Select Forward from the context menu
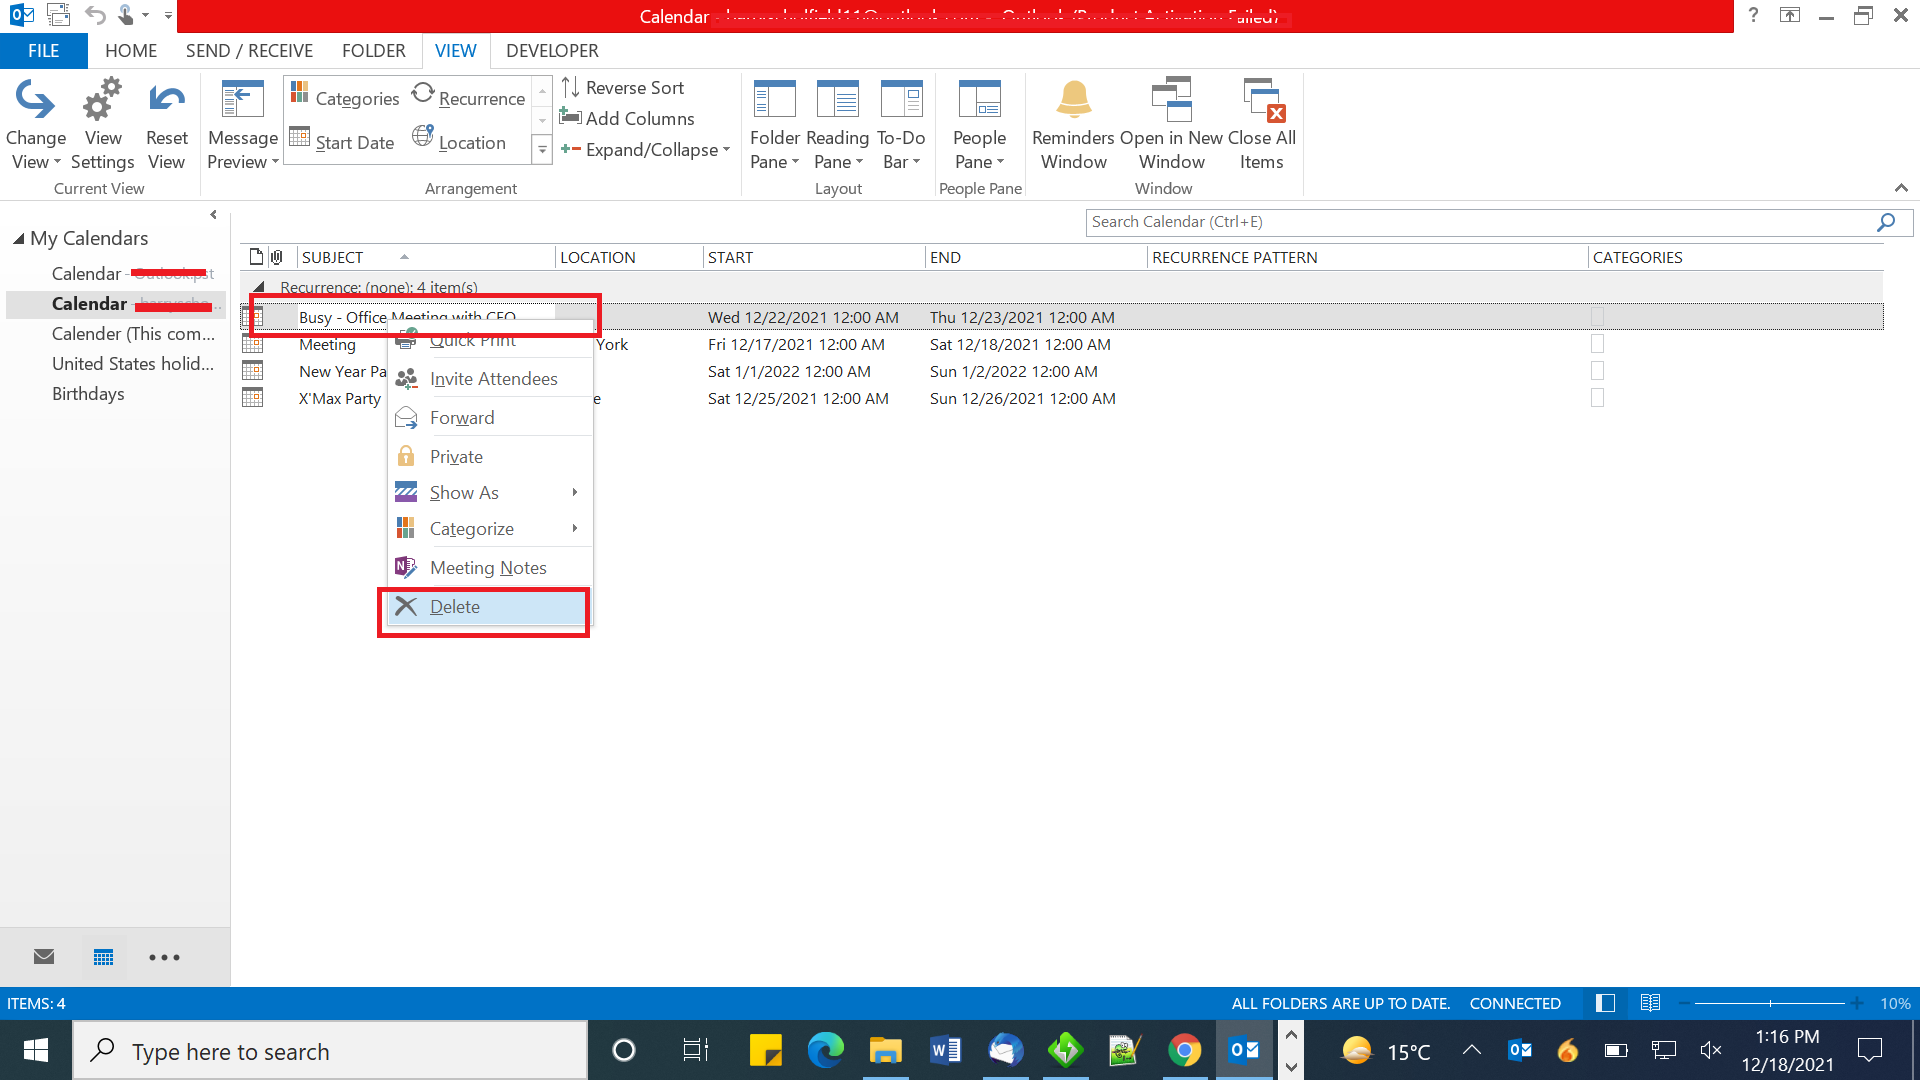Screen dimensions: 1920x1080 pyautogui.click(x=462, y=417)
